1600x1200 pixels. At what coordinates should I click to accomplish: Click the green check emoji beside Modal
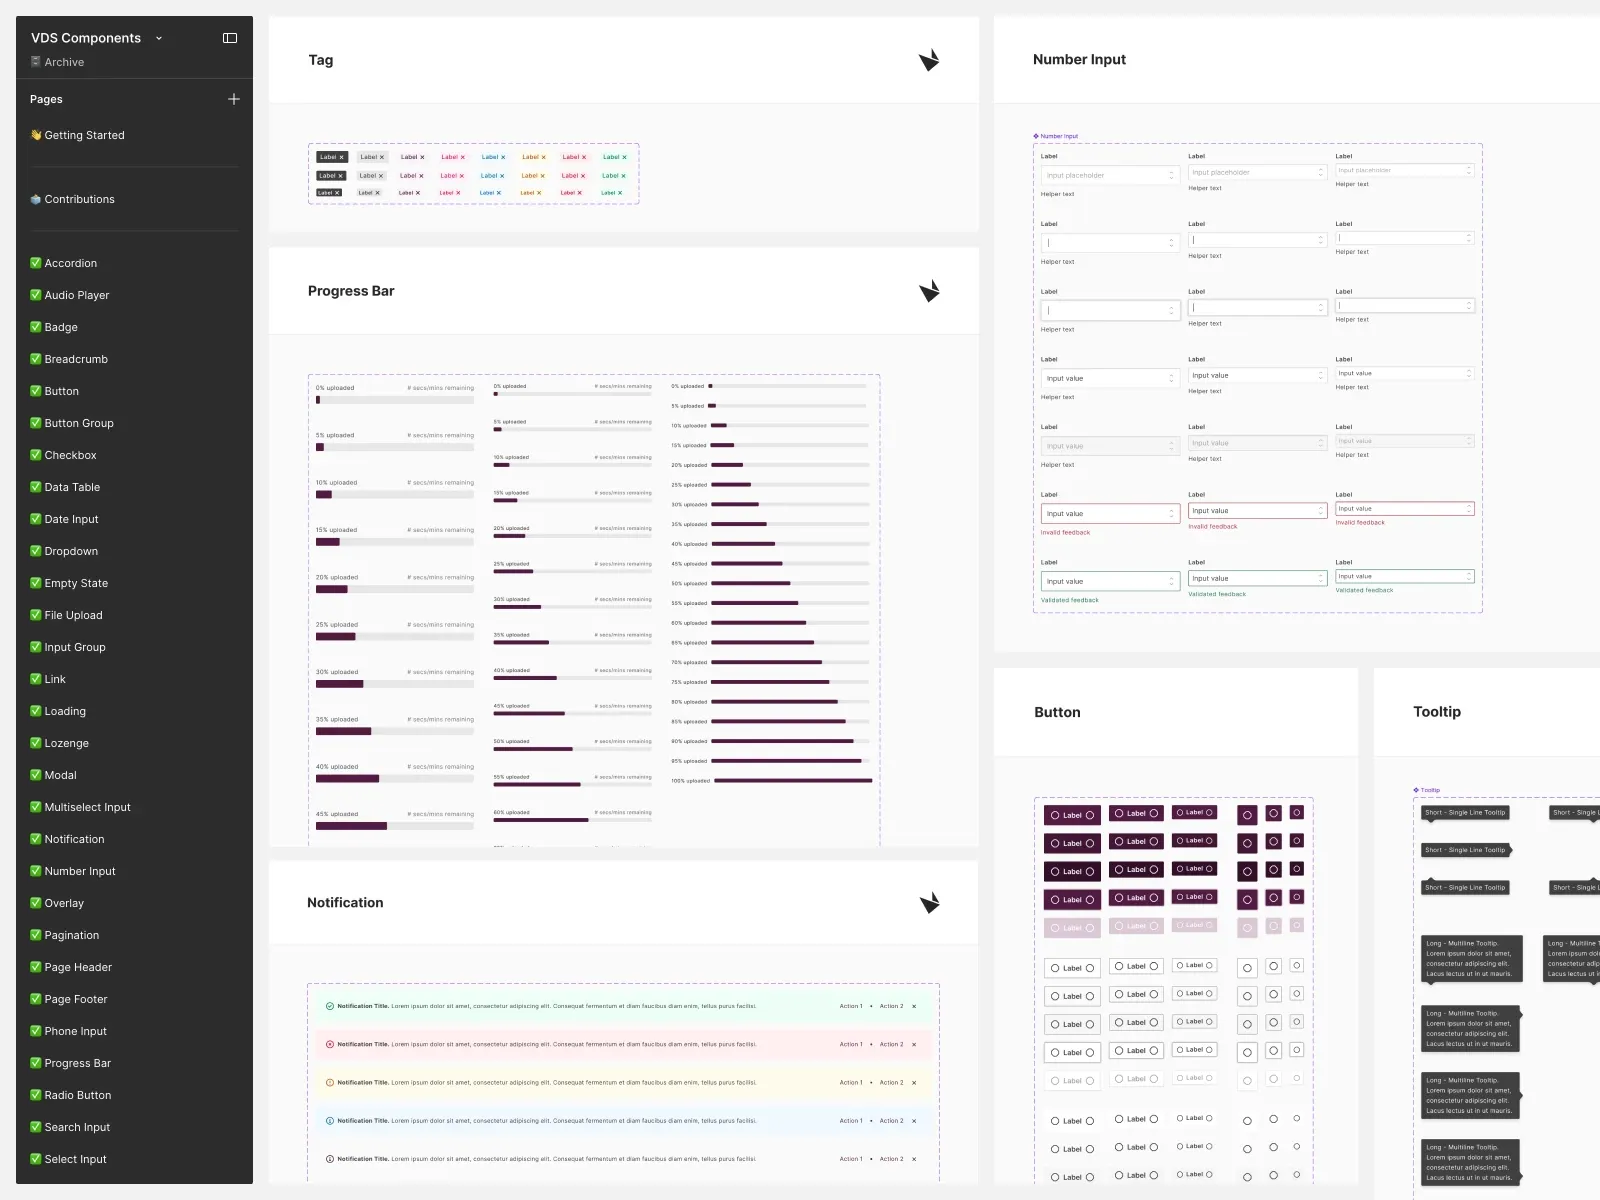[x=36, y=775]
